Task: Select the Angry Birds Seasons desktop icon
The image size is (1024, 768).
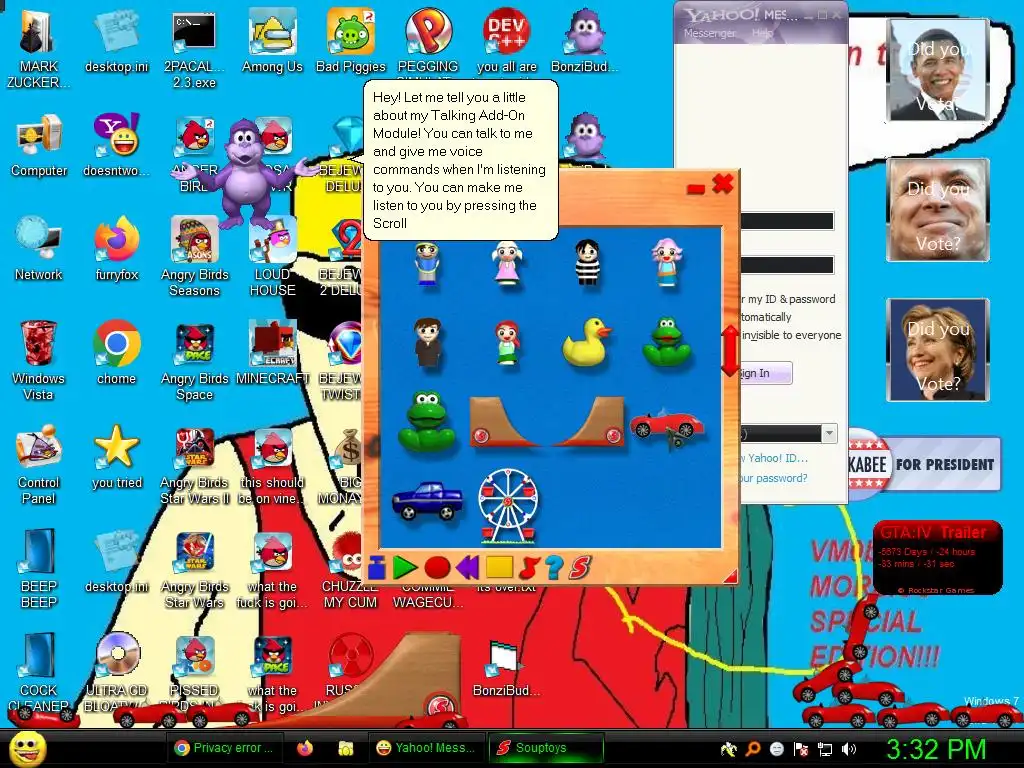Action: coord(195,257)
